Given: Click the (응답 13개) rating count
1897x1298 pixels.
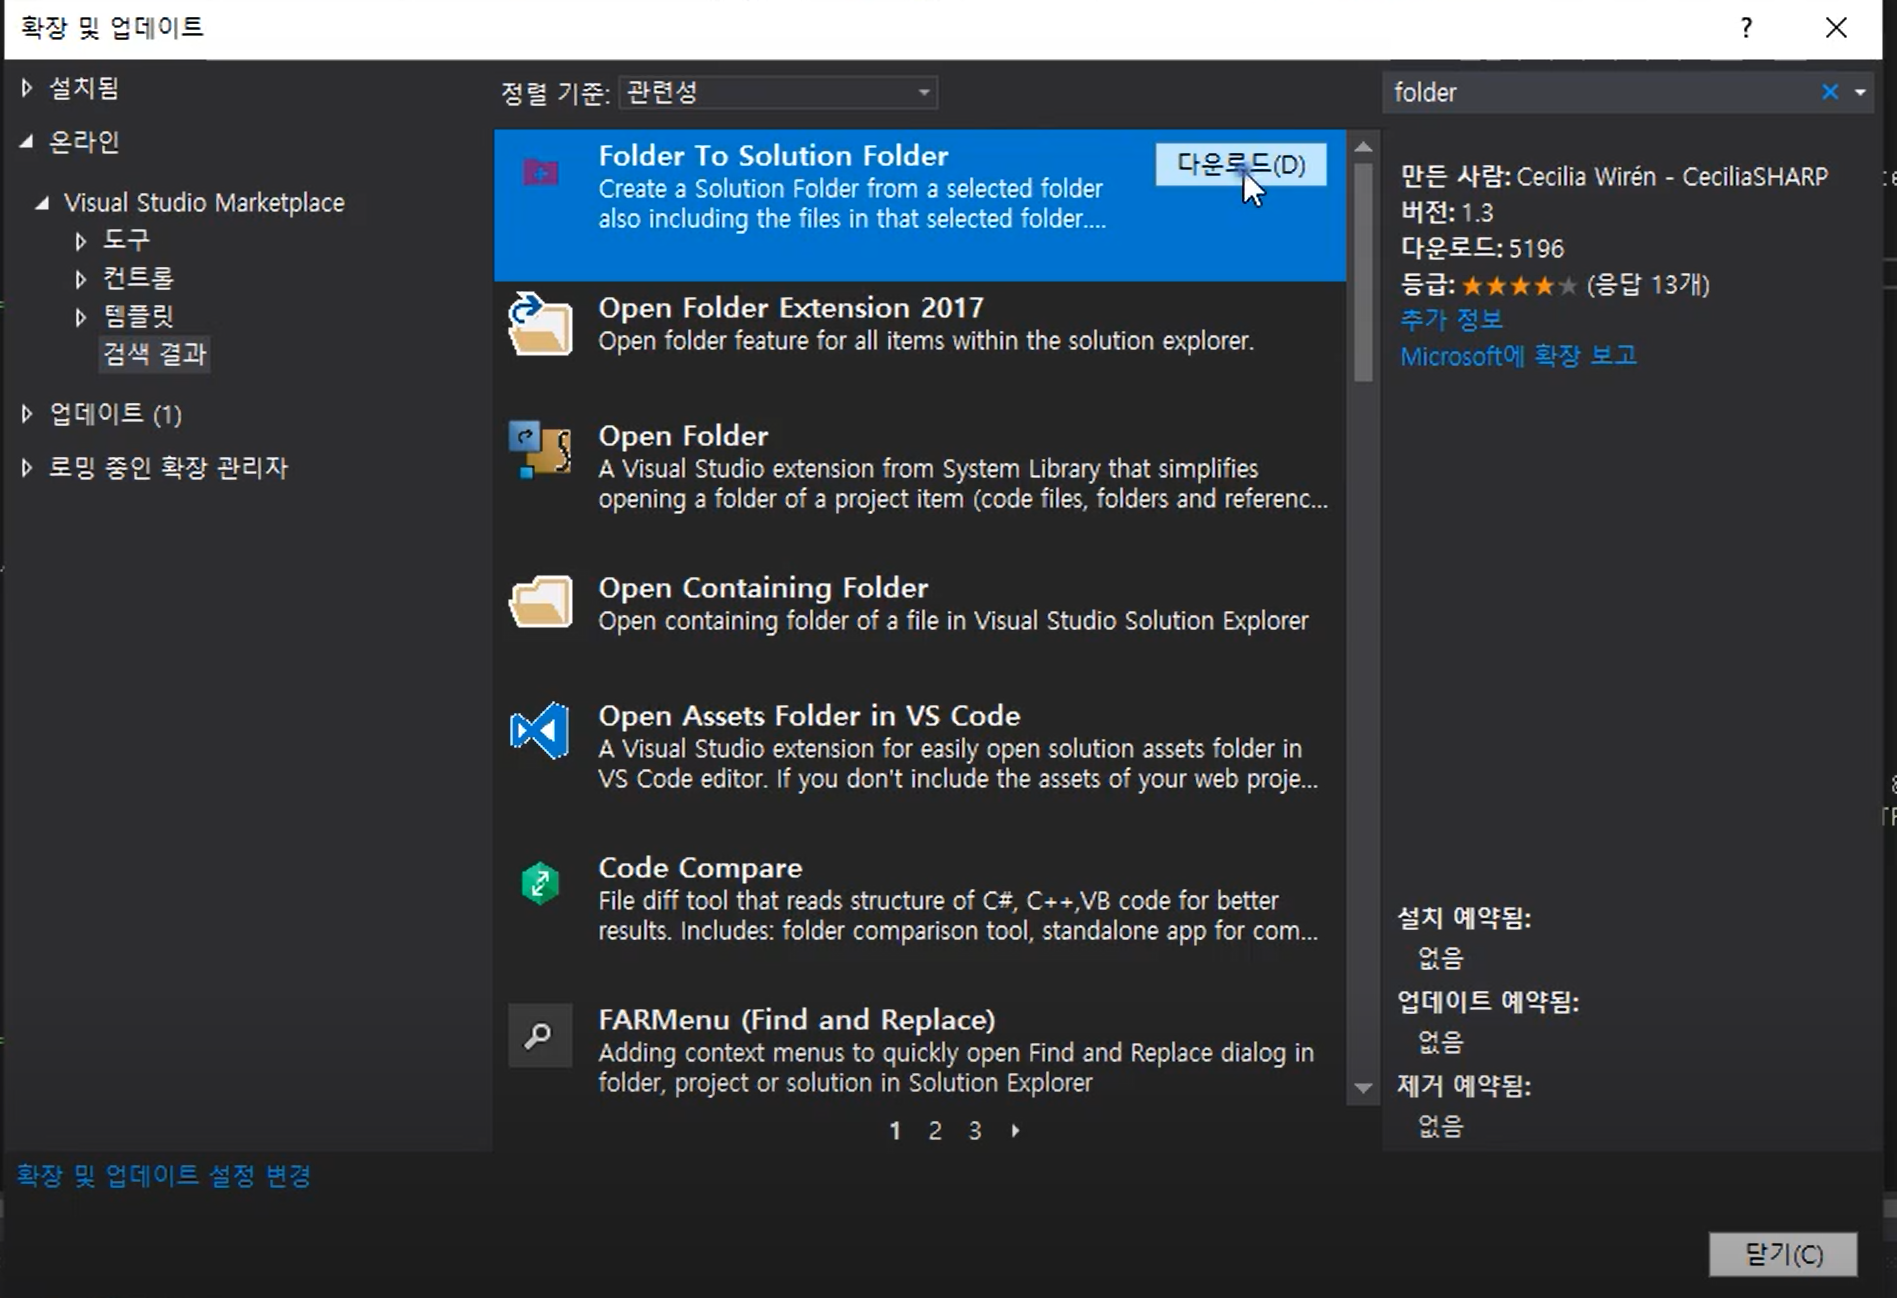Looking at the screenshot, I should (x=1648, y=285).
